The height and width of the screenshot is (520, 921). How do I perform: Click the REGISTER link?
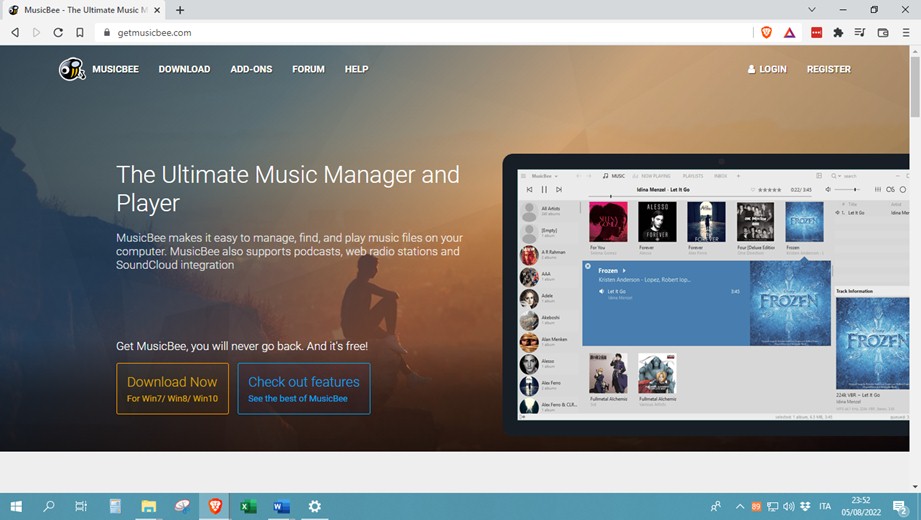pyautogui.click(x=829, y=69)
